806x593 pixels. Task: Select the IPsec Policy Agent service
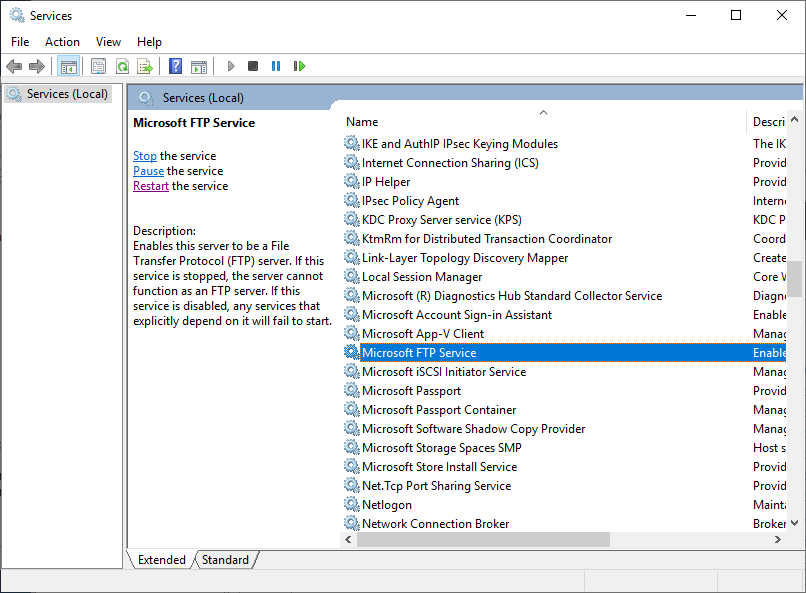pos(410,201)
